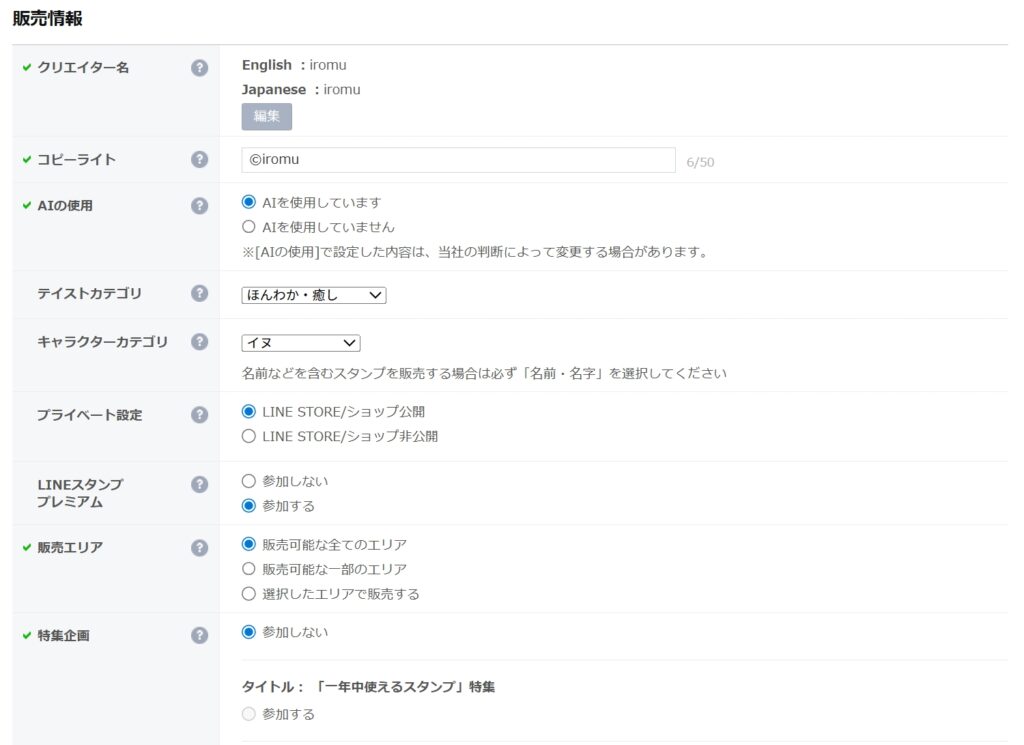Viewport: 1024px width, 745px height.
Task: Open the help icon for 販売エリア
Action: [200, 548]
